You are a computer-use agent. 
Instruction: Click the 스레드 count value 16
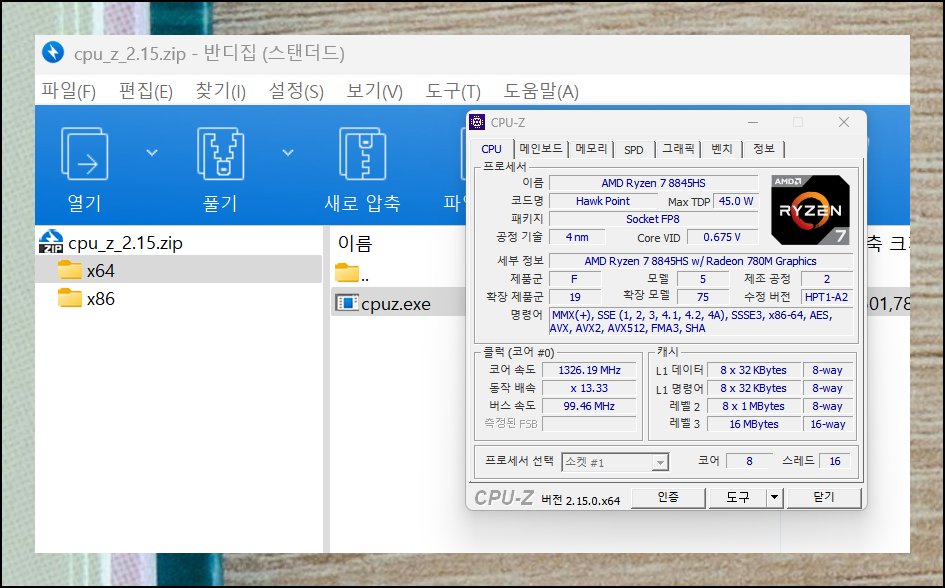(835, 461)
